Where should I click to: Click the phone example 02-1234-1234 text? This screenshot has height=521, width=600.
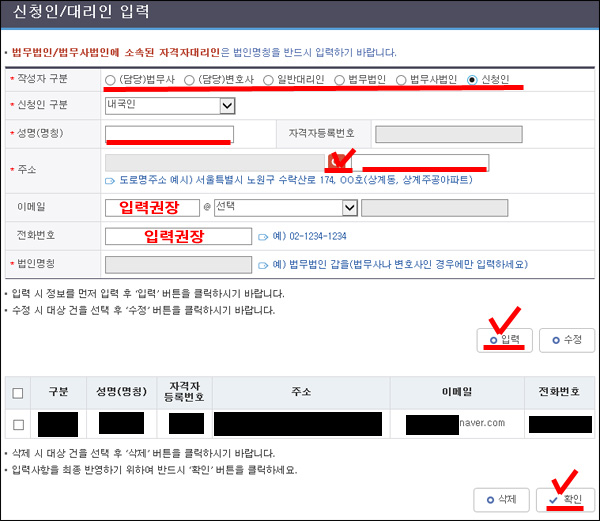pos(309,236)
